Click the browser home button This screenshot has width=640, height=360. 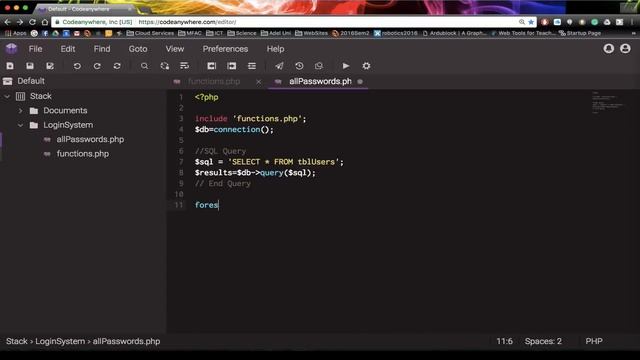(x=45, y=22)
